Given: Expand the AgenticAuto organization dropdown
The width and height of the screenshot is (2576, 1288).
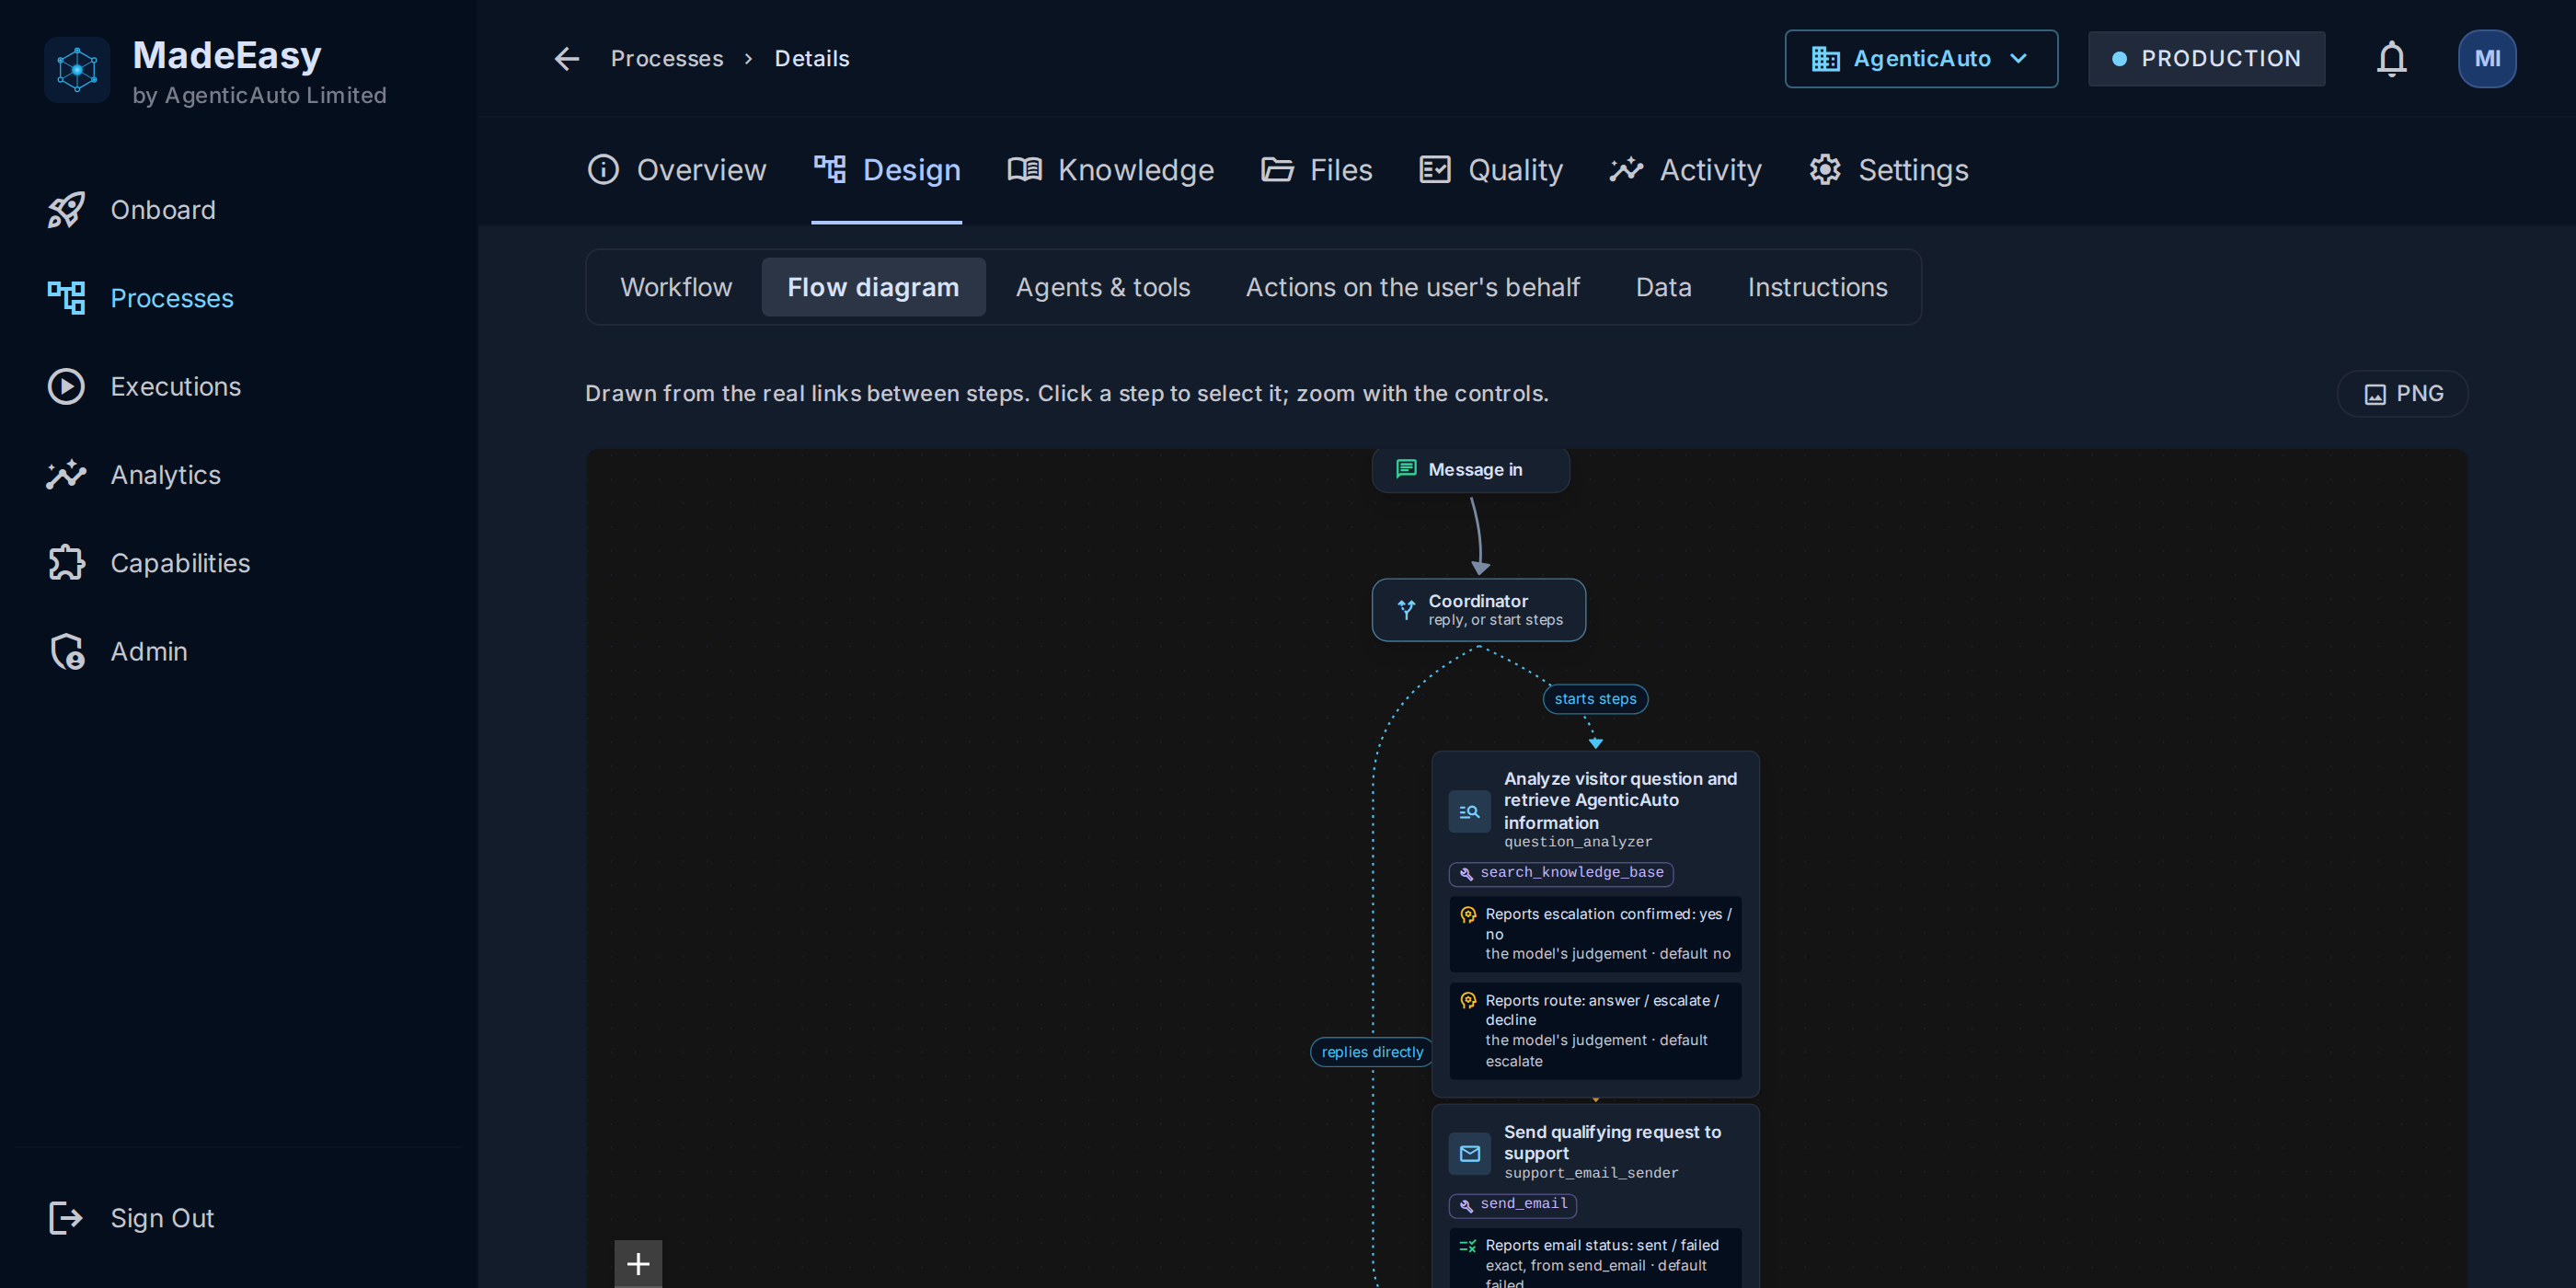Looking at the screenshot, I should 1920,59.
